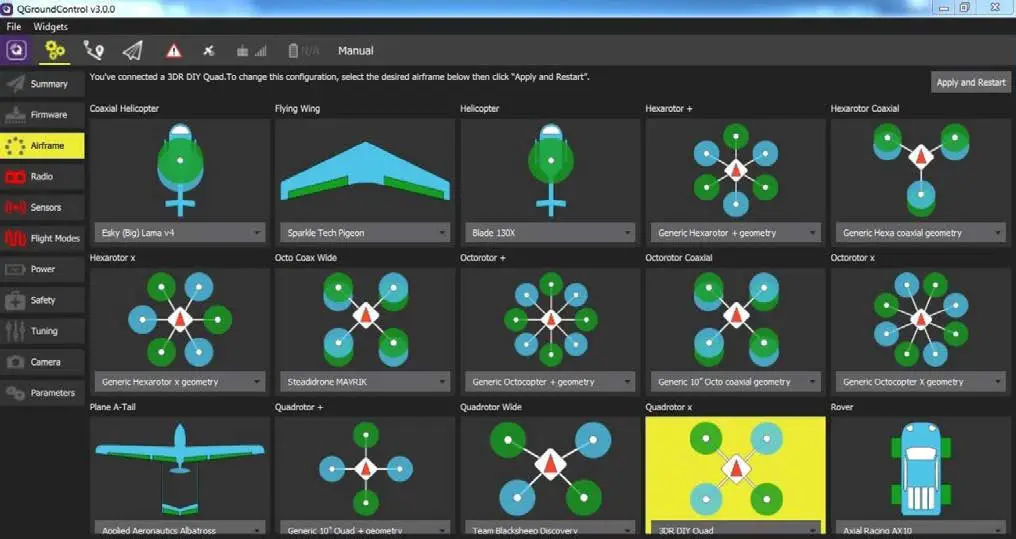Viewport: 1016px width, 539px height.
Task: Click the GPS satellite status icon
Action: [x=209, y=51]
